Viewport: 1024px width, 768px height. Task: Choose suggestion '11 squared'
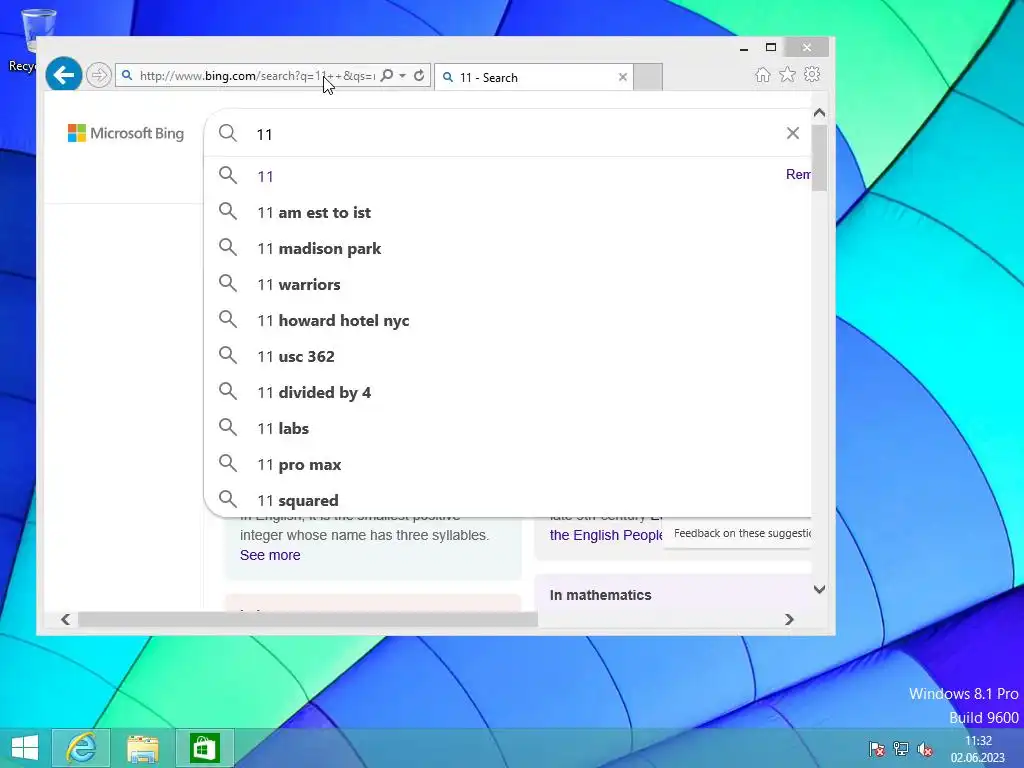pos(298,500)
